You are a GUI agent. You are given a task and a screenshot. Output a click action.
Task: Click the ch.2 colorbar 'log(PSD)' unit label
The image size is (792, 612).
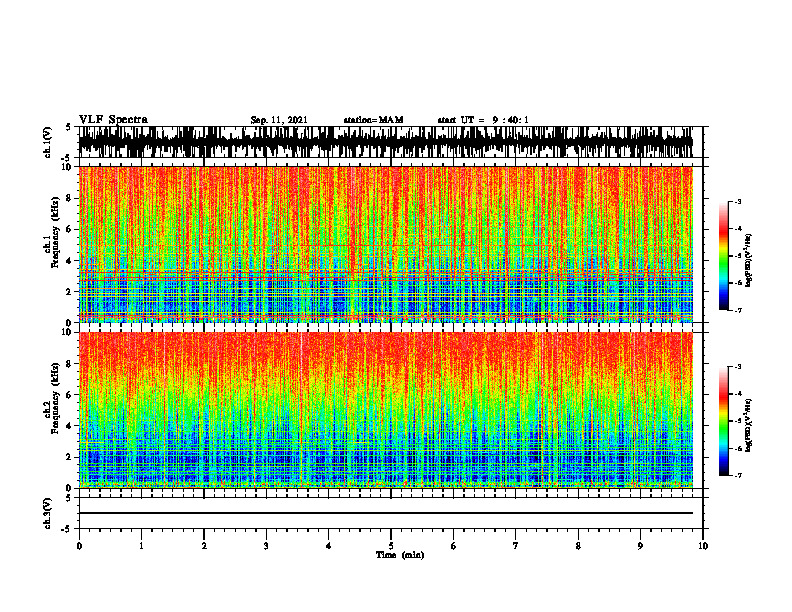(749, 426)
